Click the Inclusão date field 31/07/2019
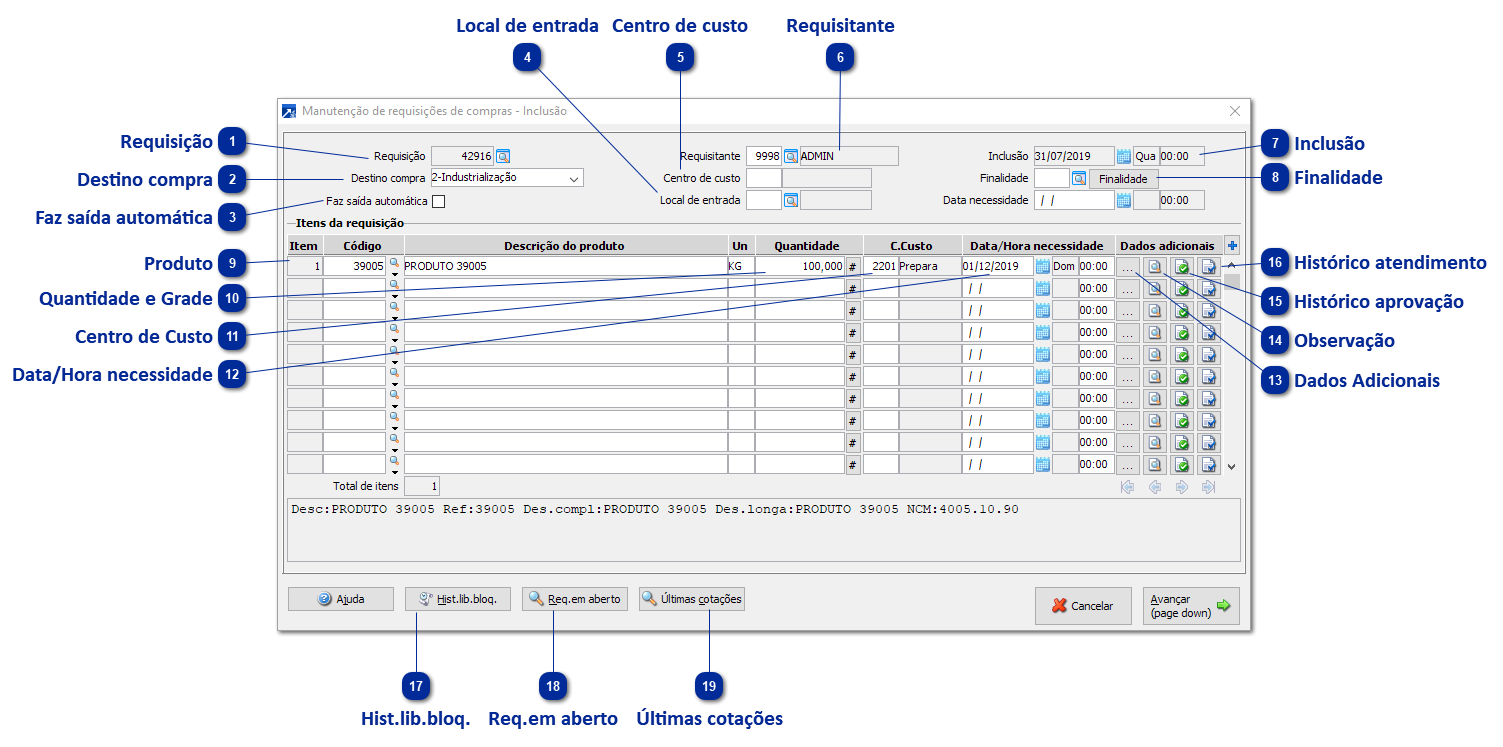The image size is (1503, 747). point(1074,156)
